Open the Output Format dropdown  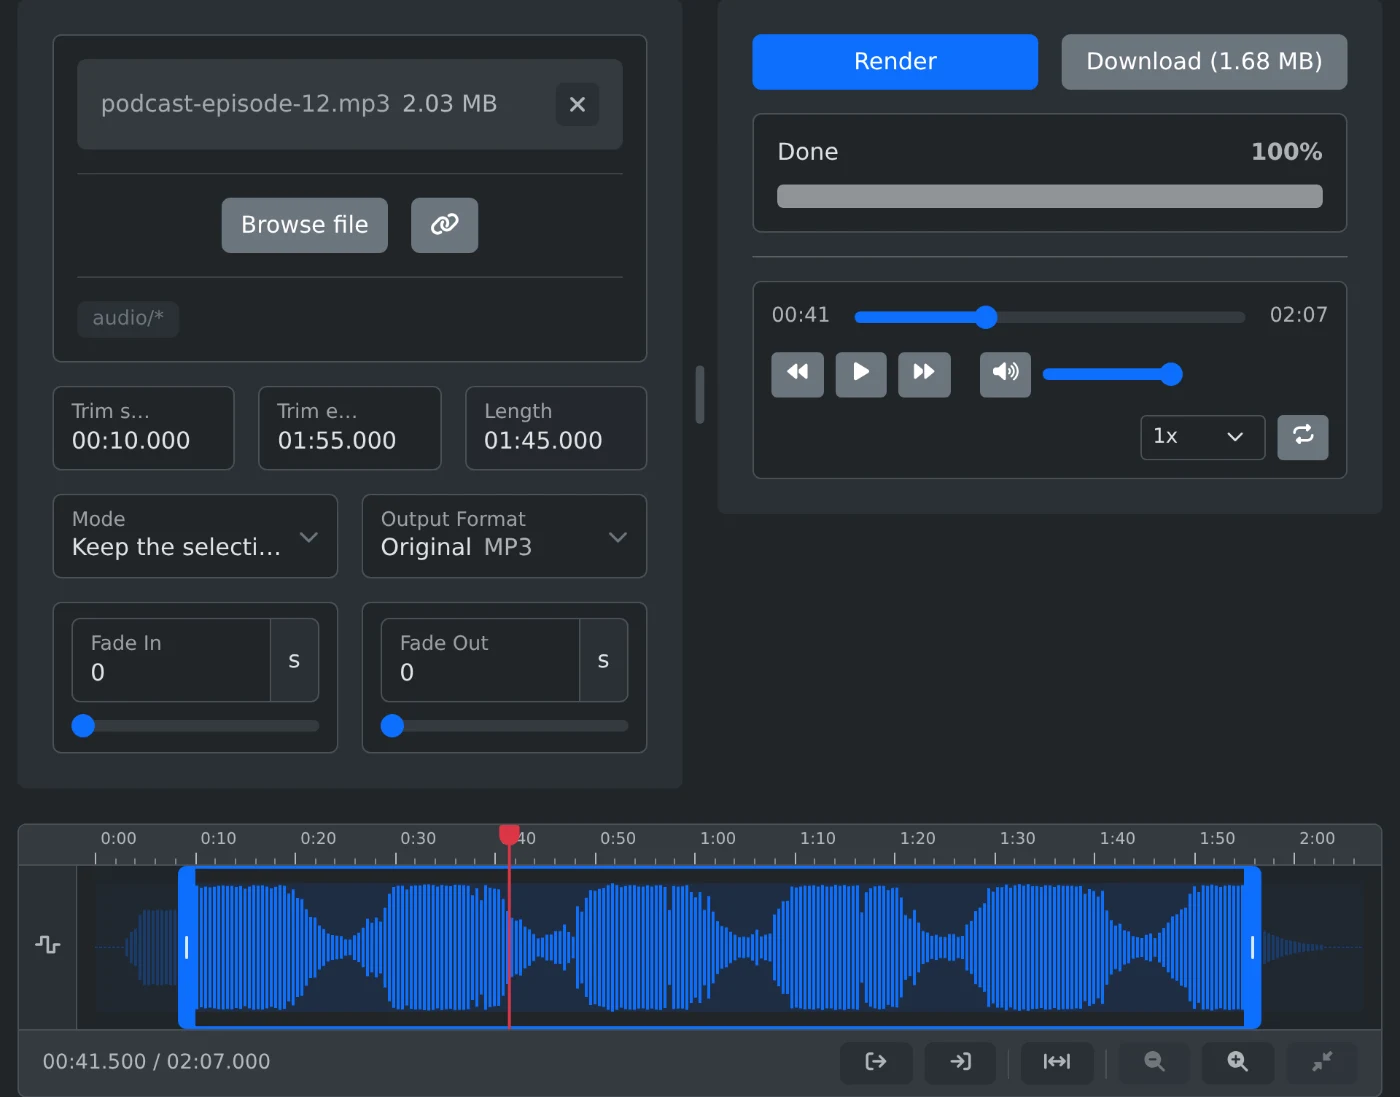pyautogui.click(x=504, y=536)
